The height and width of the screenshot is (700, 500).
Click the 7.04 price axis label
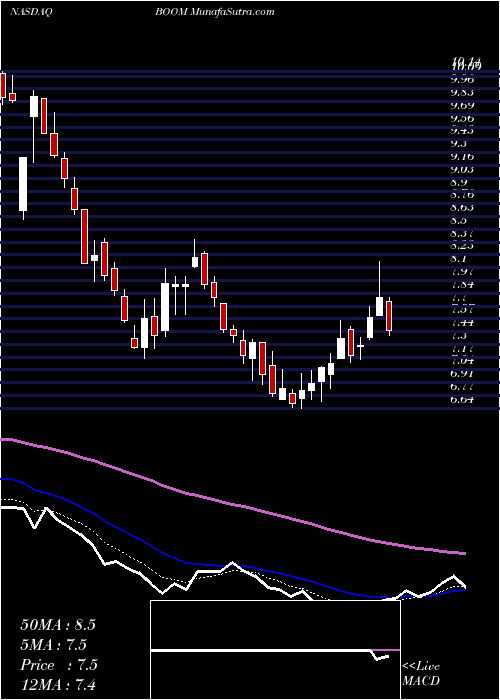462,361
